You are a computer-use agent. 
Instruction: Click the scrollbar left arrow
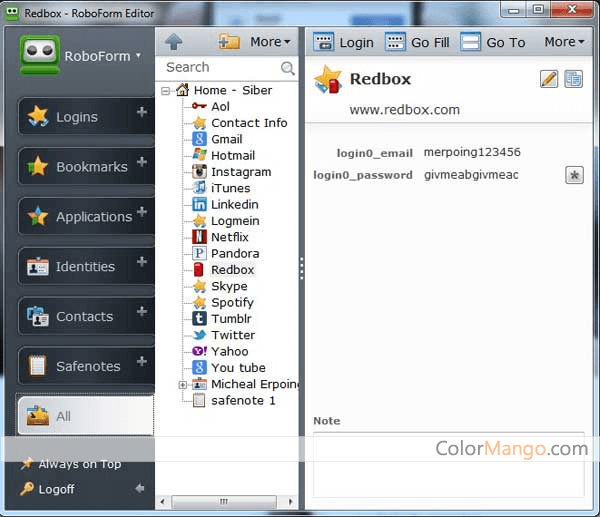pyautogui.click(x=163, y=501)
